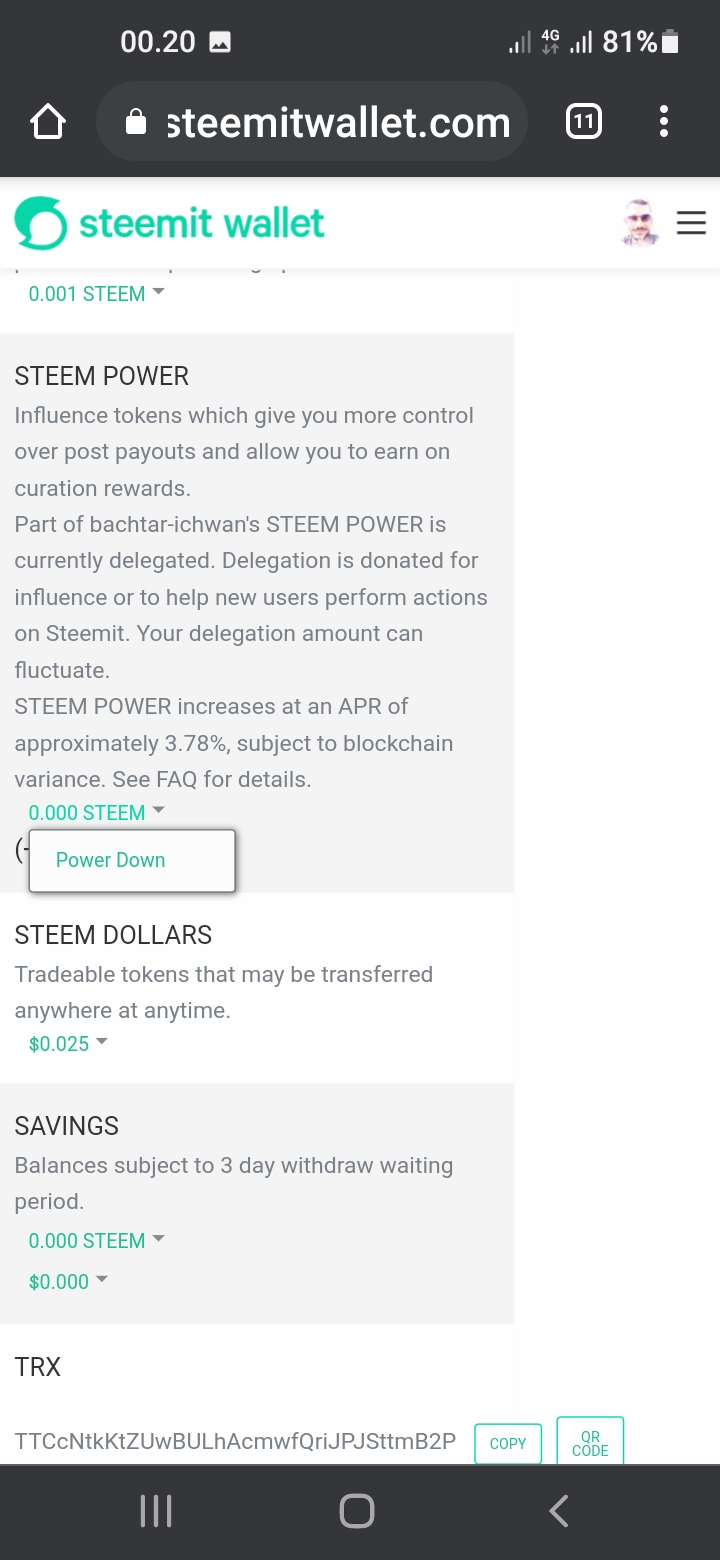
Task: Expand the 0.001 STEEM balance dropdown
Action: pyautogui.click(x=96, y=294)
